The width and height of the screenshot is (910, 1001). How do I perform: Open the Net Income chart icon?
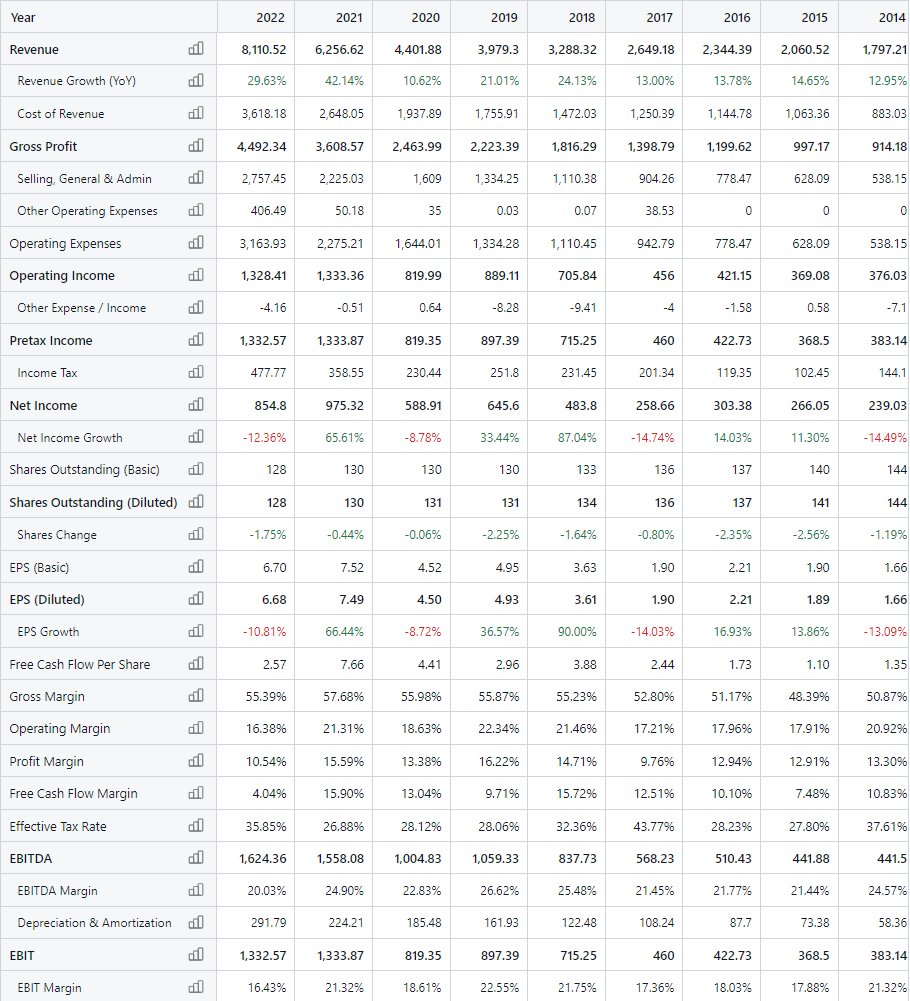click(196, 405)
